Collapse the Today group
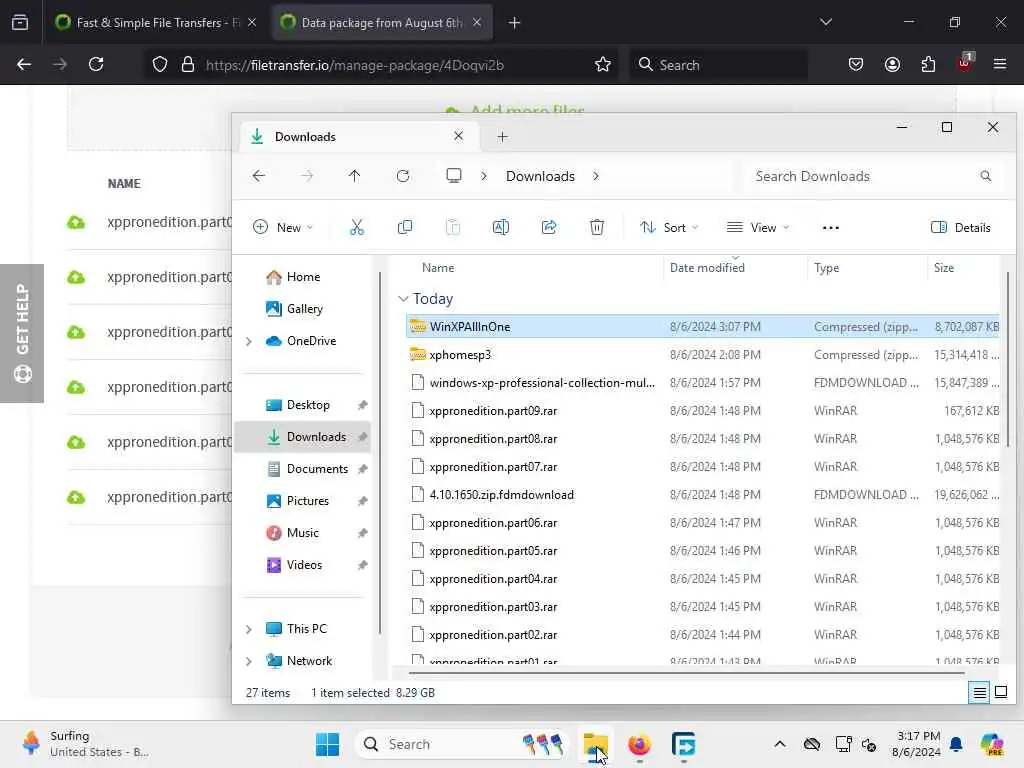The height and width of the screenshot is (768, 1024). click(x=403, y=298)
